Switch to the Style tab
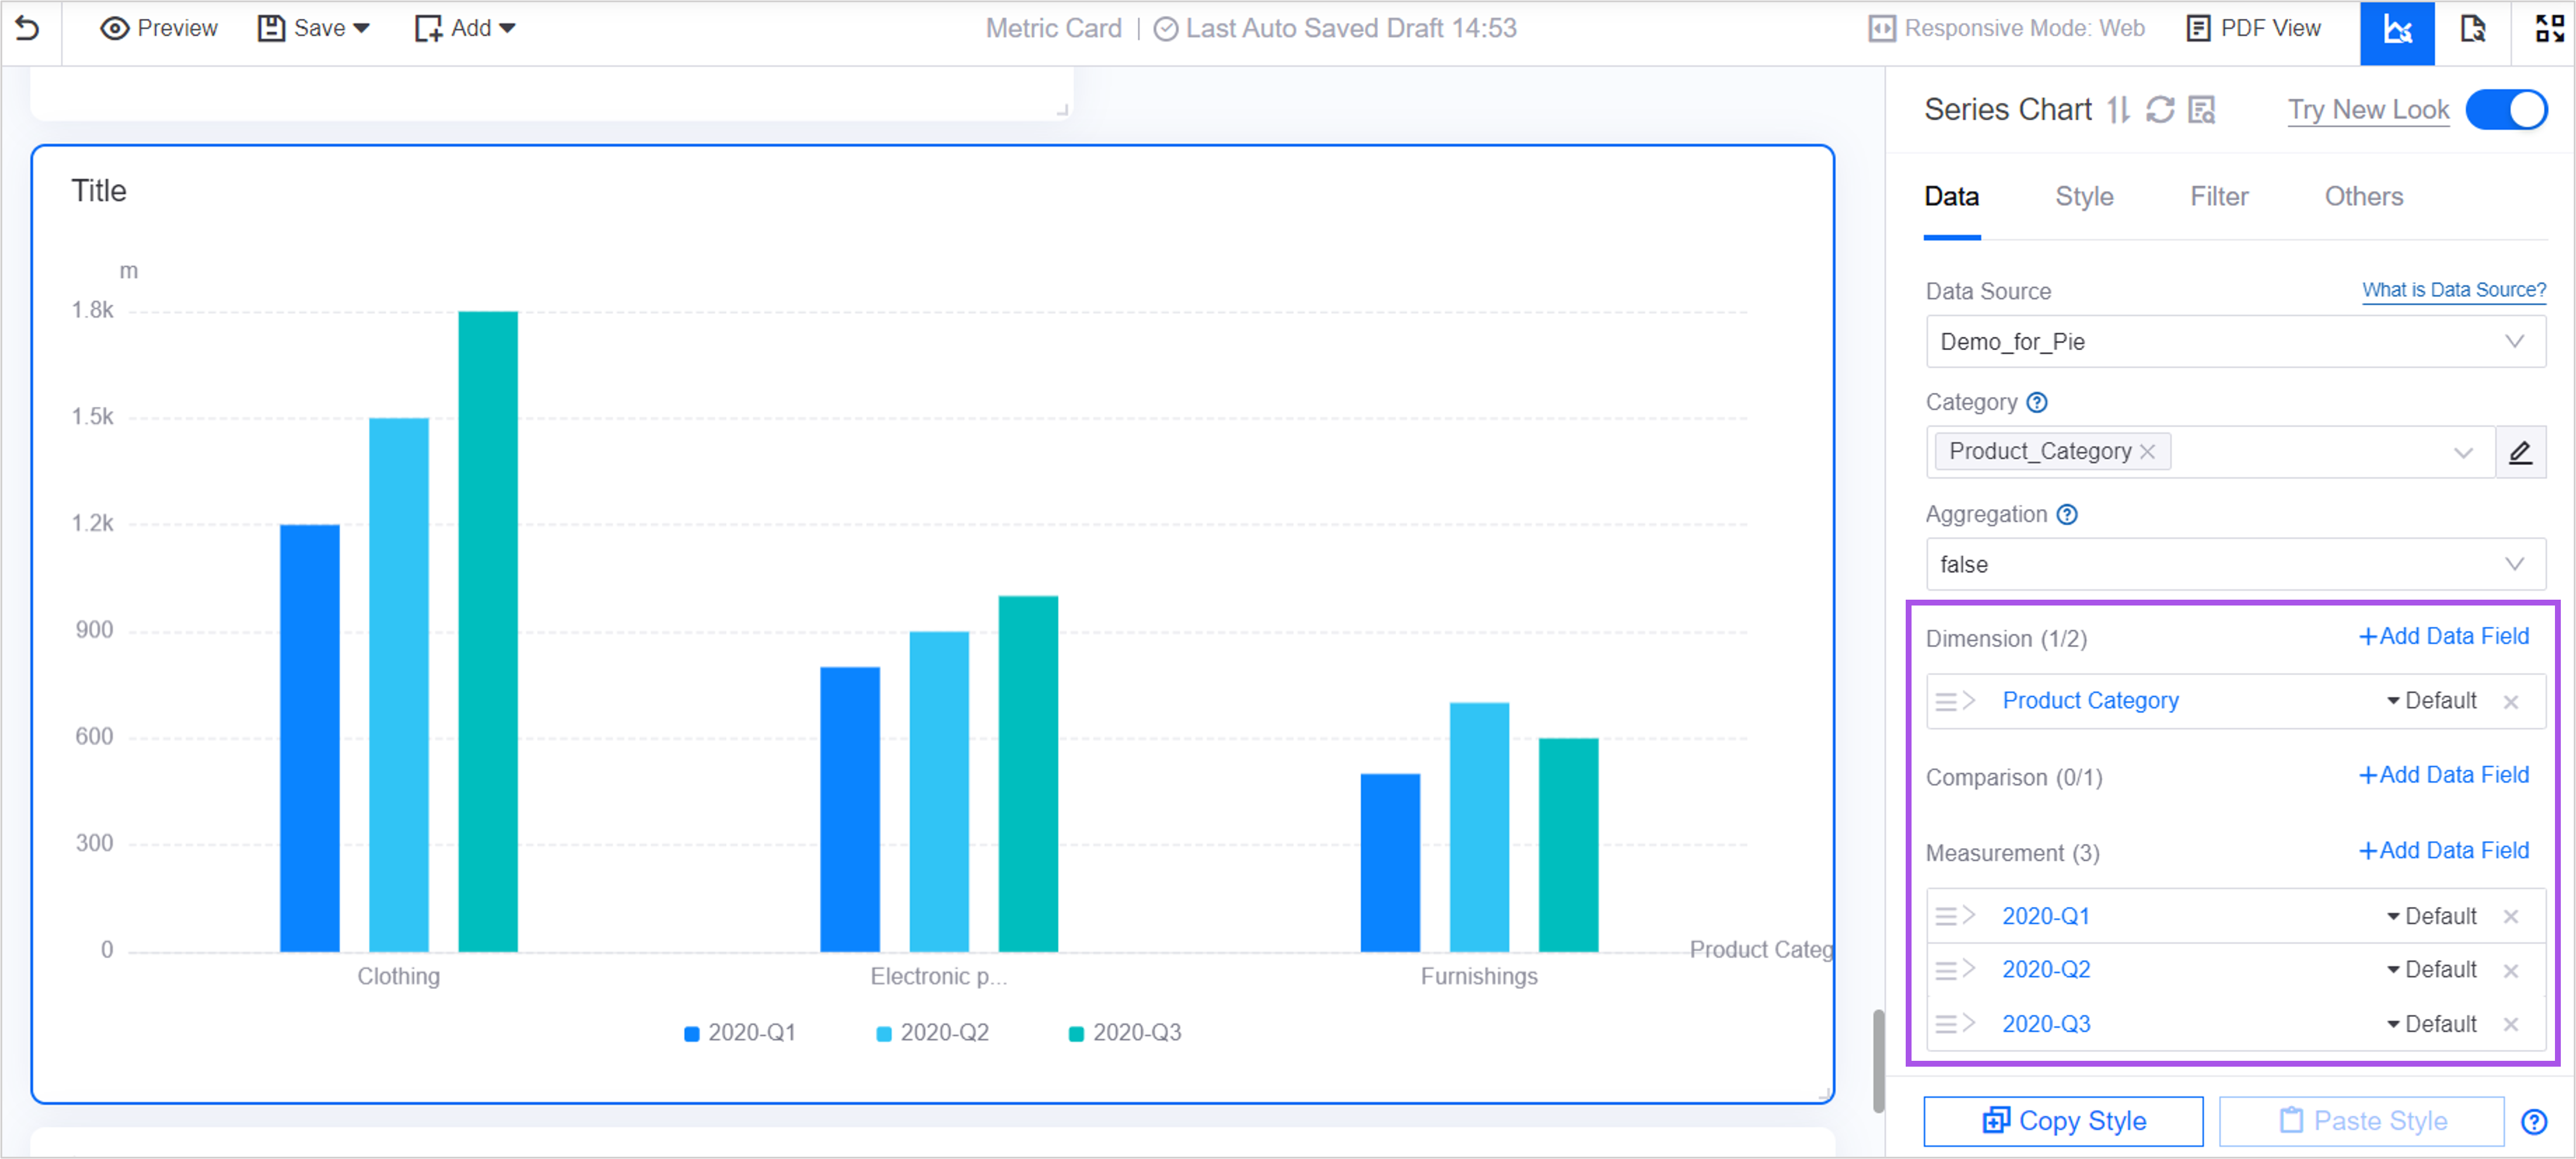Screen dimensions: 2576x1159 point(2084,197)
